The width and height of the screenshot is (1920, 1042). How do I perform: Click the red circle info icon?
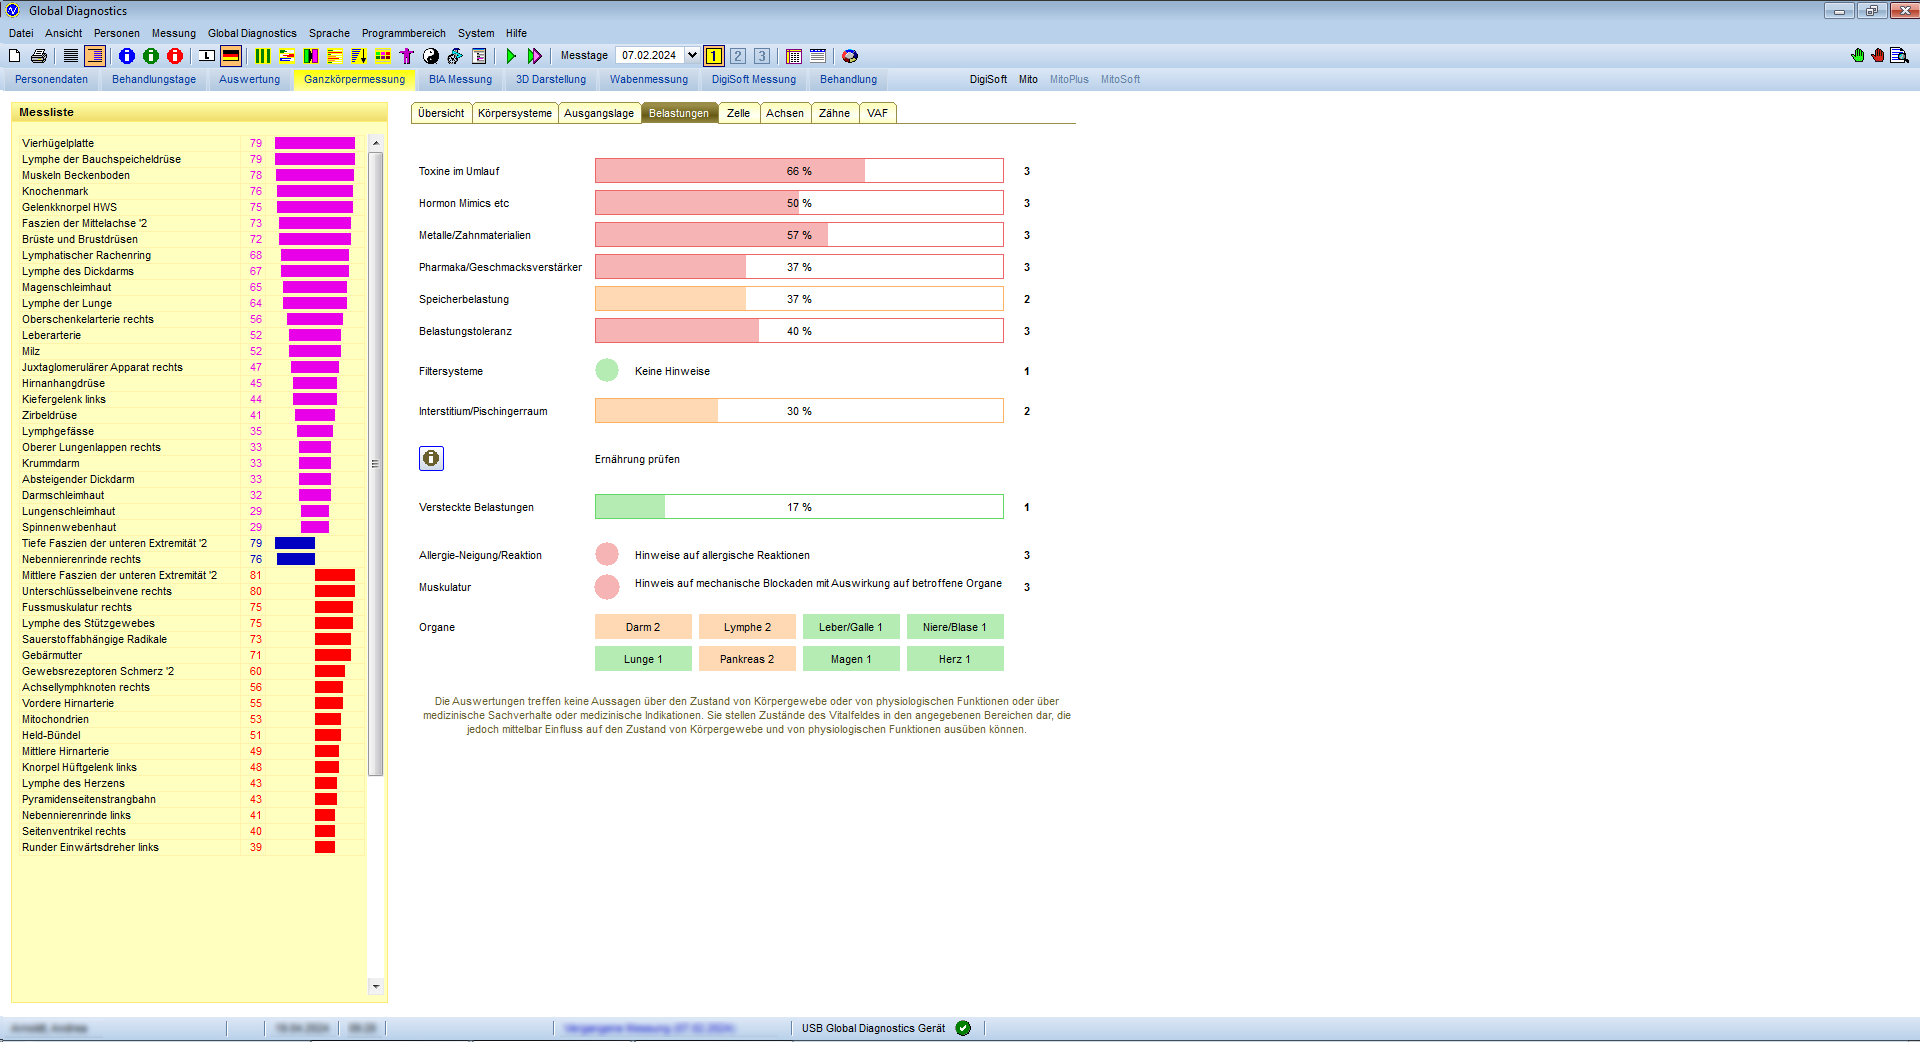click(175, 56)
